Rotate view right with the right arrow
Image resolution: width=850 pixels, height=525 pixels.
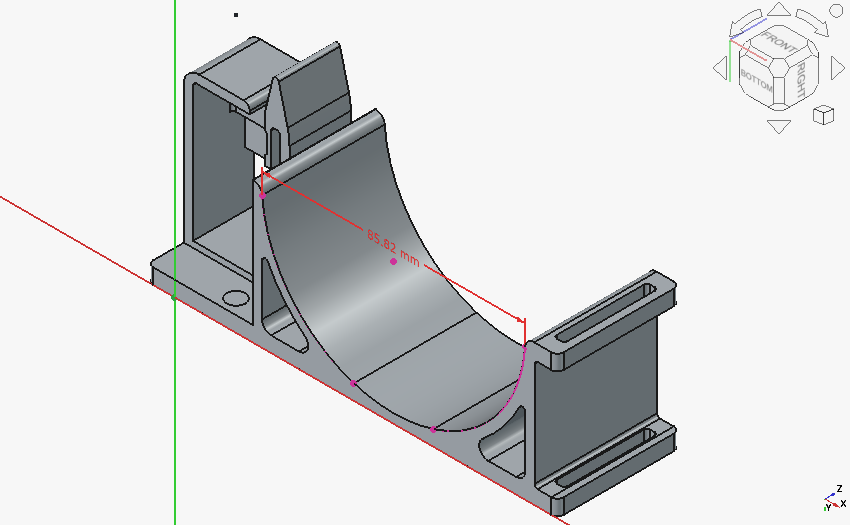coord(838,68)
